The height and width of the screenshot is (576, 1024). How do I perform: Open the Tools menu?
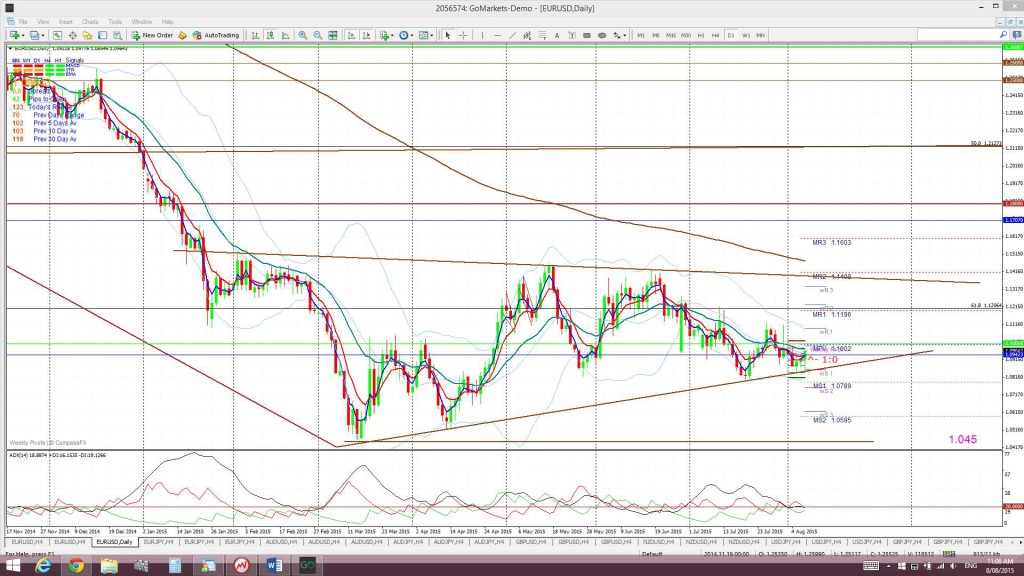tap(115, 22)
